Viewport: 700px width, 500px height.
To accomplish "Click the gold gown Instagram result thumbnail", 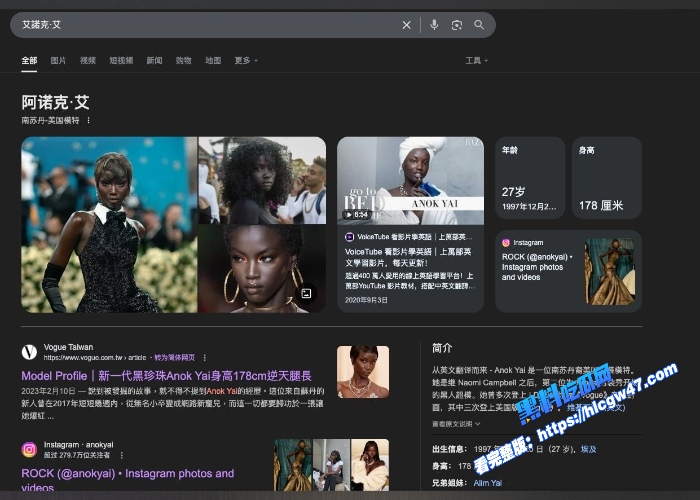I will [x=293, y=465].
